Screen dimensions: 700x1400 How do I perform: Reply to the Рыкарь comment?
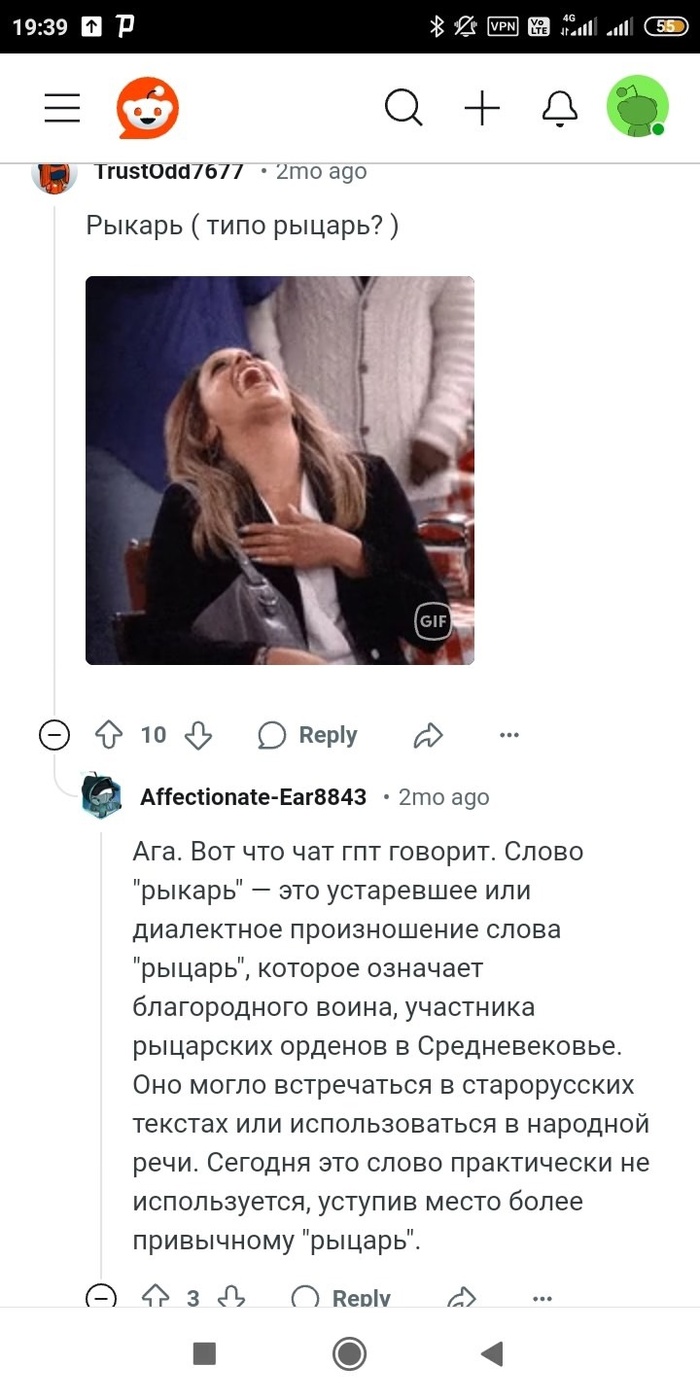[x=307, y=735]
